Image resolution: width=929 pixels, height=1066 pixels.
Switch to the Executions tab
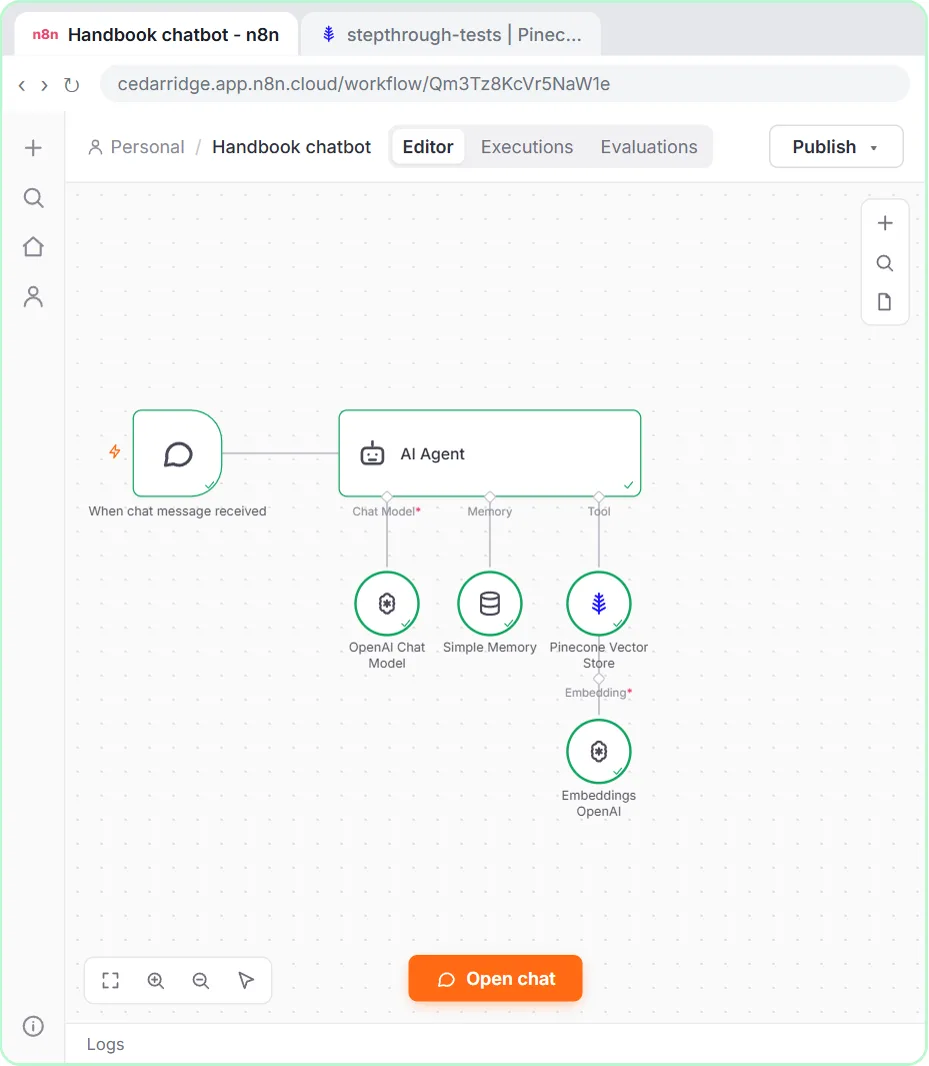pyautogui.click(x=527, y=147)
